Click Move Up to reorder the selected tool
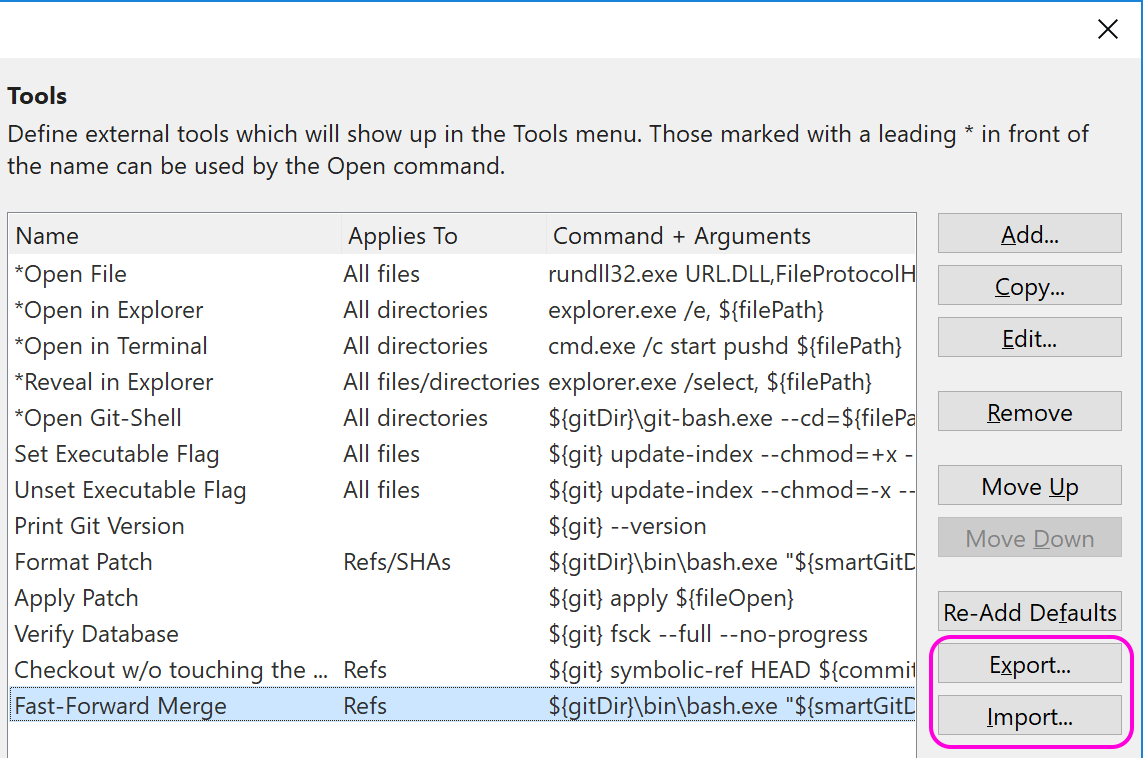Image resolution: width=1143 pixels, height=758 pixels. point(1029,485)
